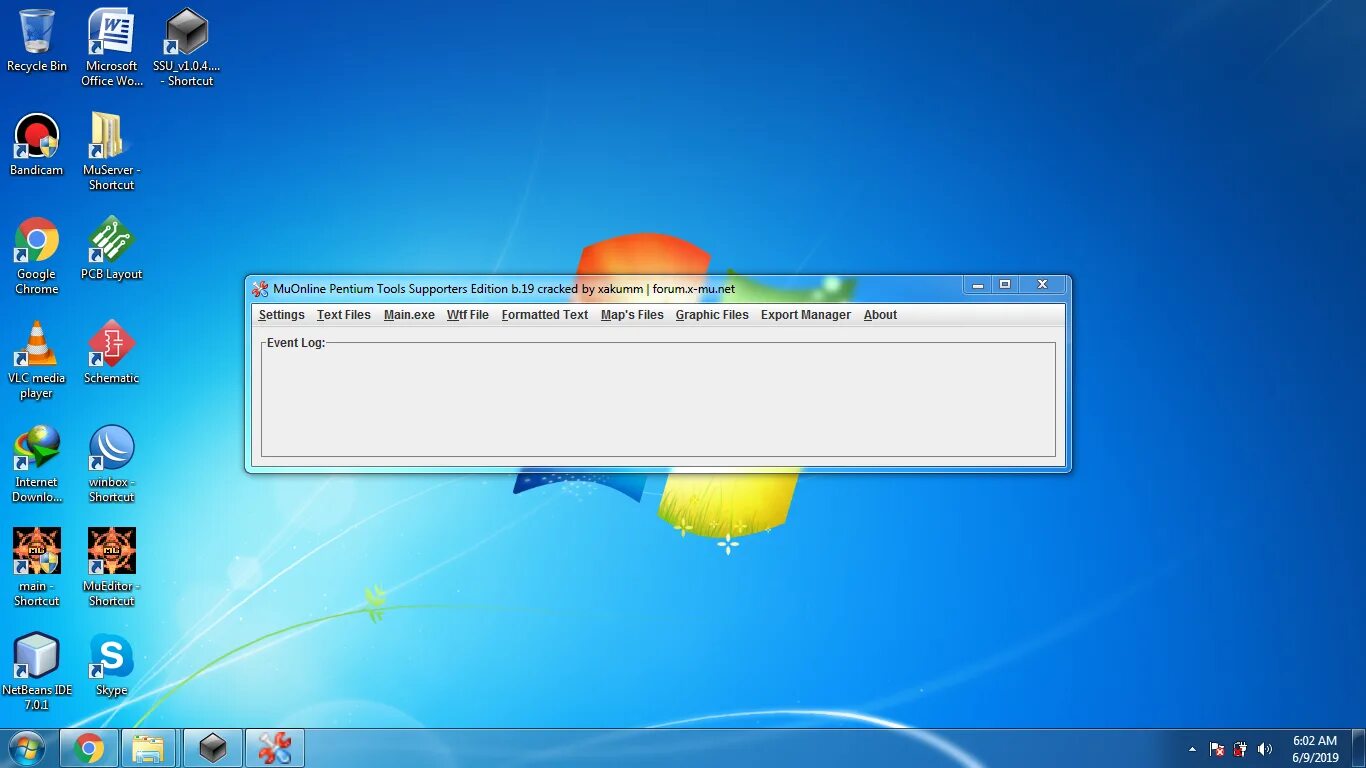This screenshot has width=1366, height=768.
Task: Click the Chrome taskbar button
Action: pyautogui.click(x=89, y=748)
